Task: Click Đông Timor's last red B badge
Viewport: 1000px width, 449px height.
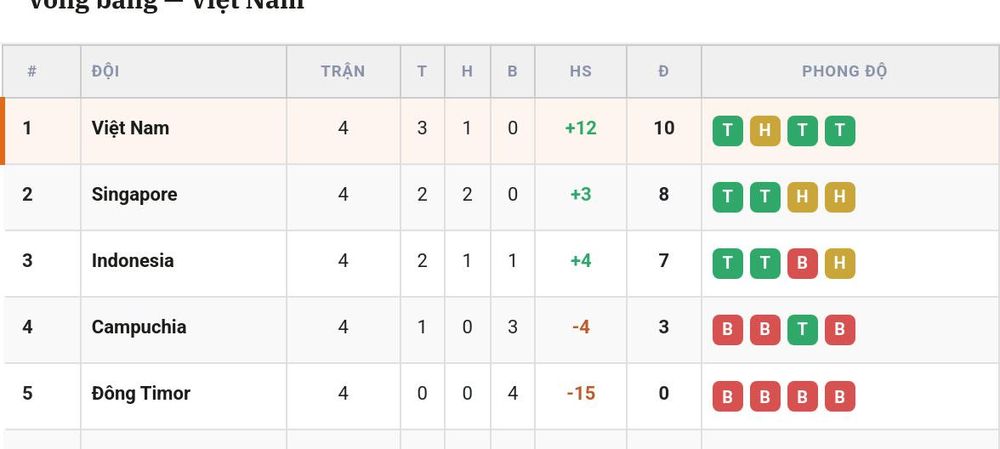Action: (x=840, y=396)
